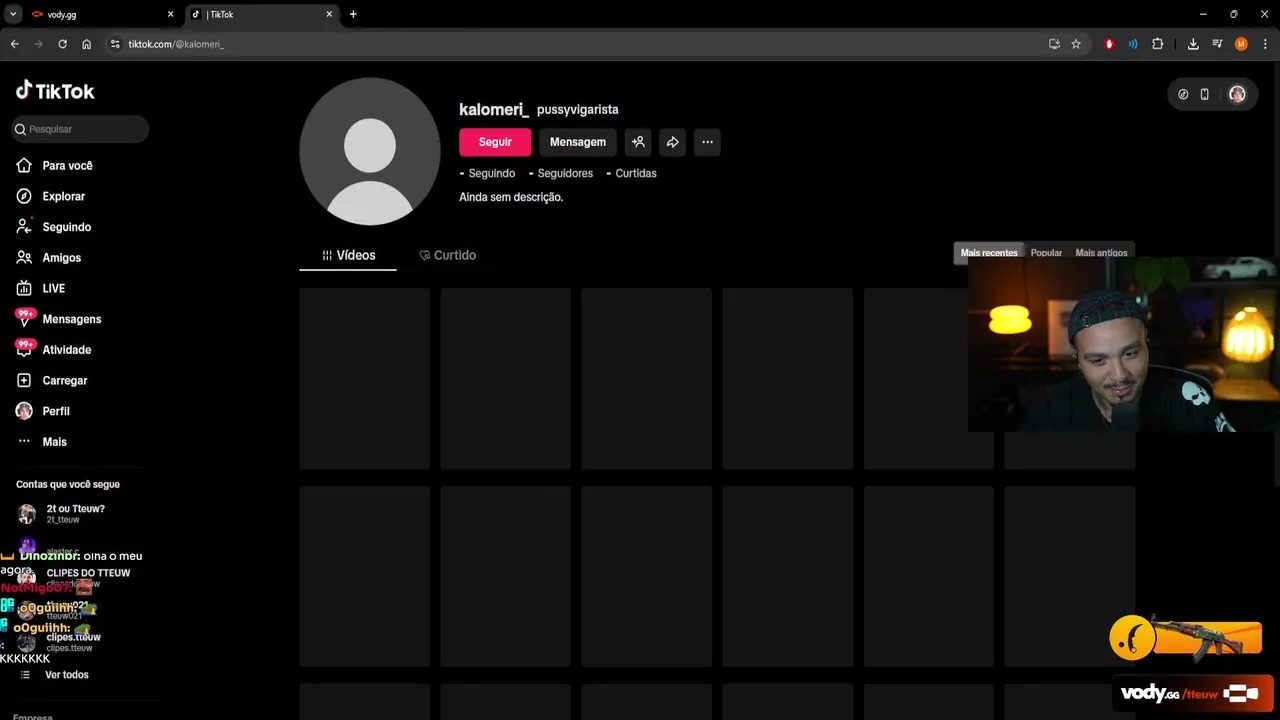Open the Amigos section
The width and height of the screenshot is (1280, 720).
[61, 258]
